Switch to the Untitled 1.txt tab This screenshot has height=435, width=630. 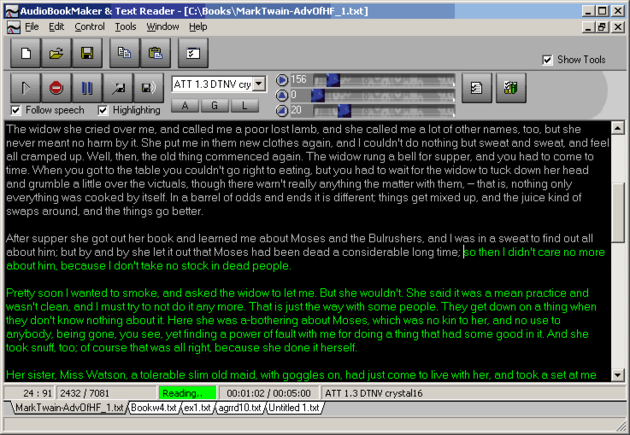click(294, 408)
